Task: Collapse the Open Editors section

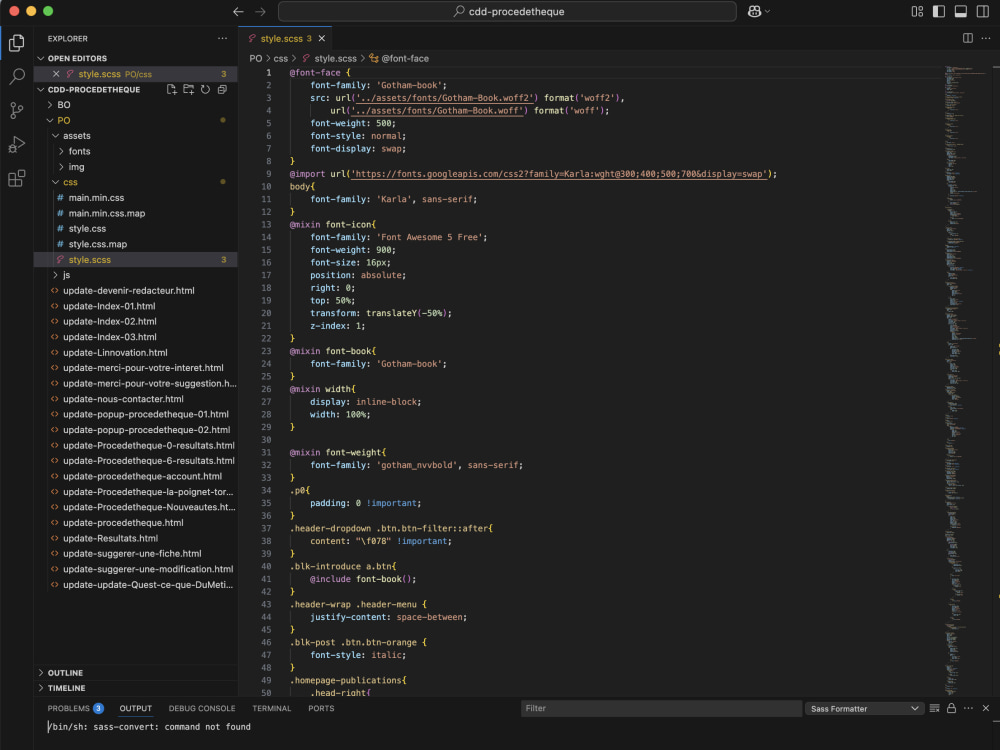Action: point(41,58)
